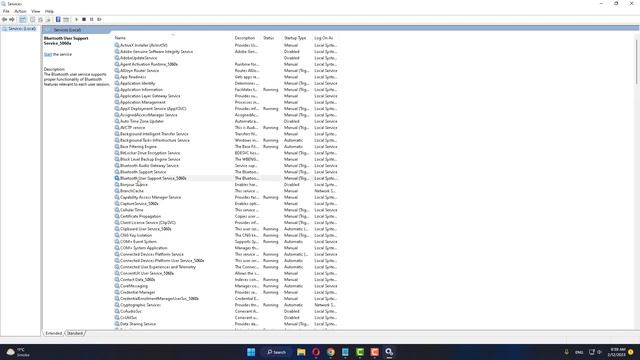The width and height of the screenshot is (640, 360).
Task: Open File Explorer from the taskbar
Action: (x=301, y=352)
